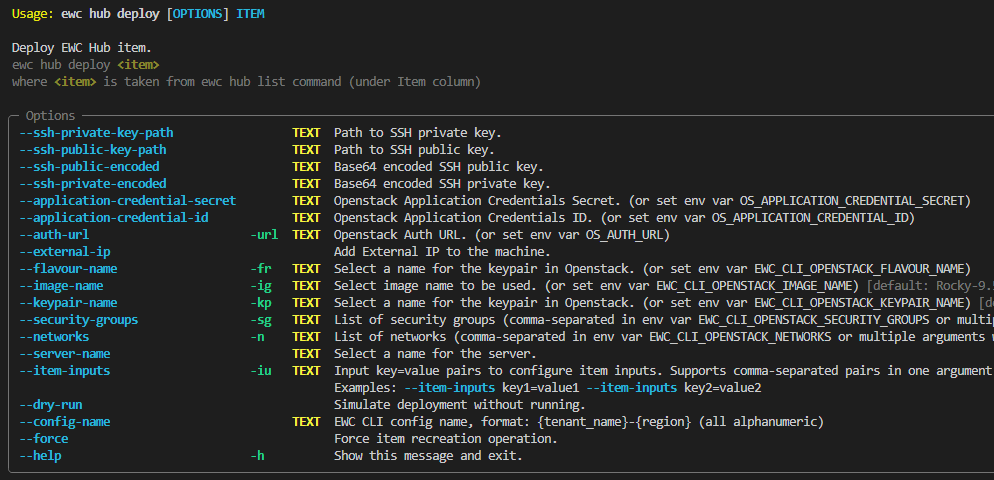Click the 'Examples:' line with key1=value1
994x480 pixels.
click(547, 388)
